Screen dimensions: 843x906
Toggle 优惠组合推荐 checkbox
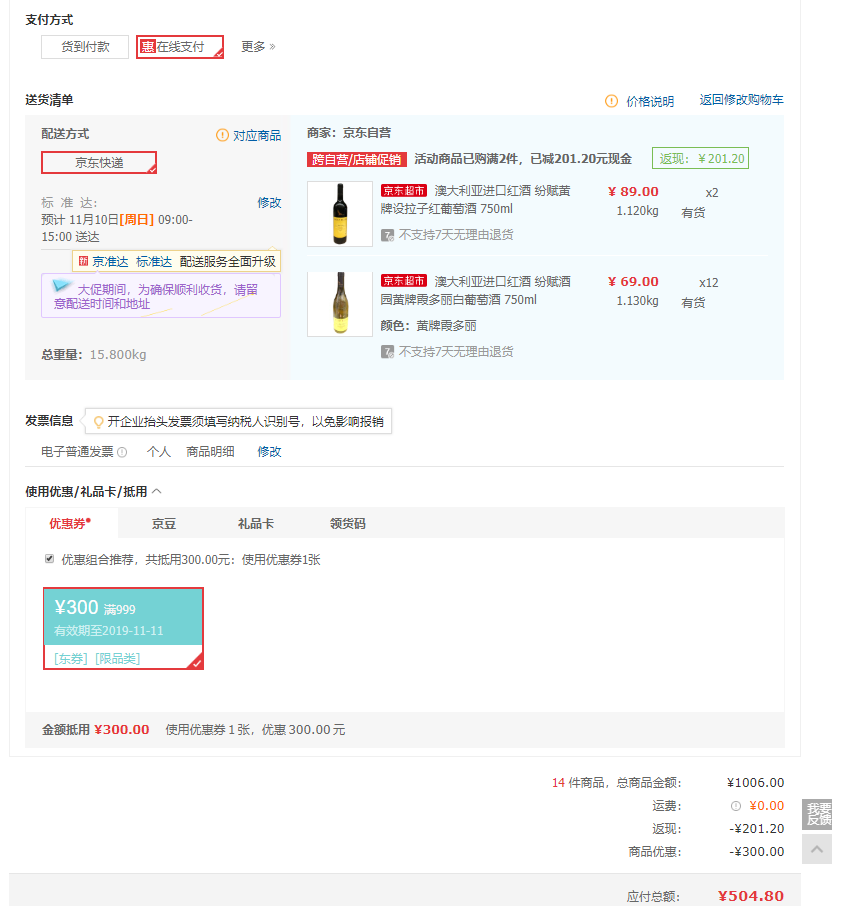point(49,559)
